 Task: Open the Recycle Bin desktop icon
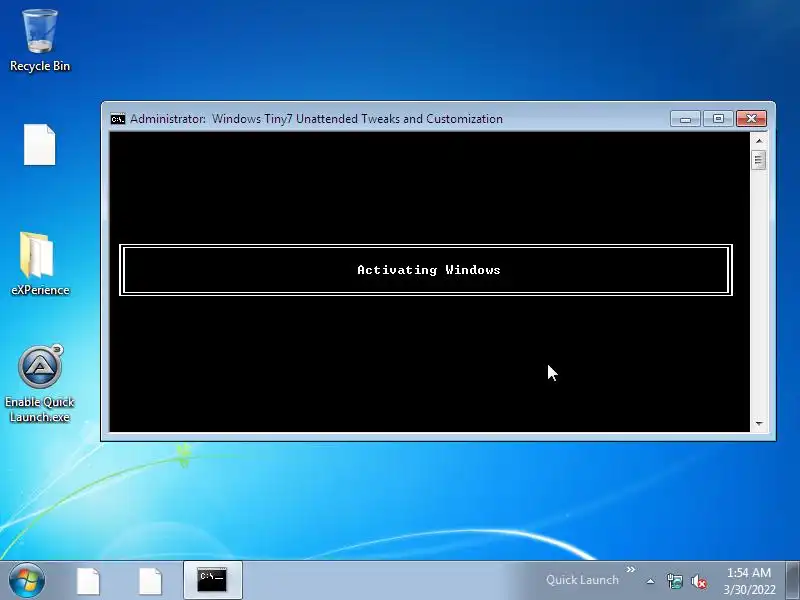tap(40, 41)
